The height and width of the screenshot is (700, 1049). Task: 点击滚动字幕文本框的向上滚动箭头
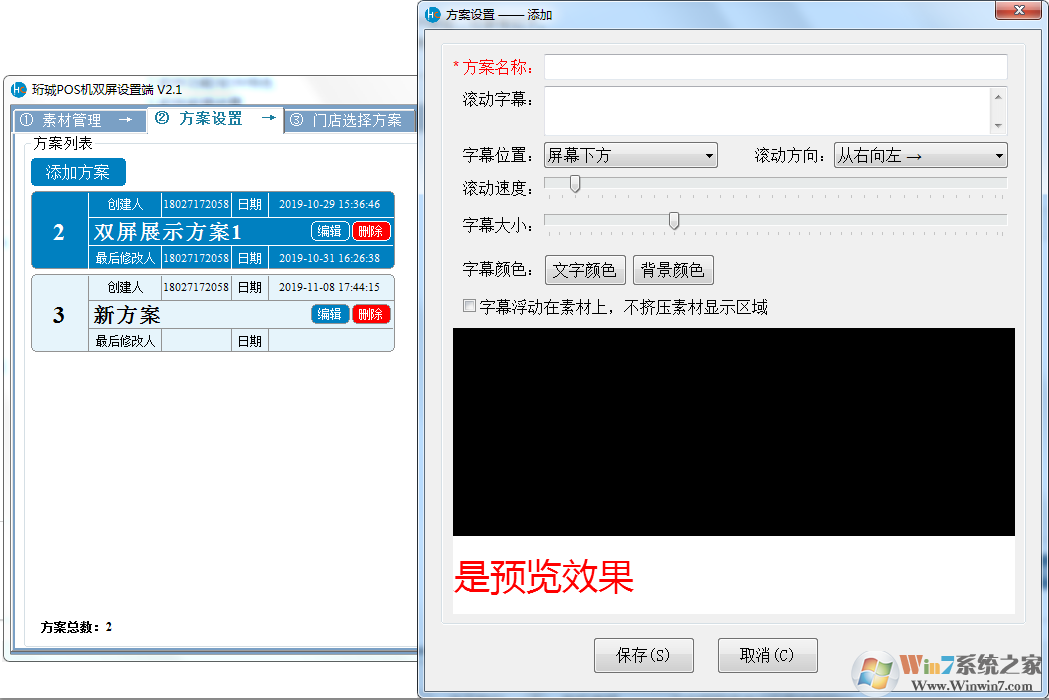click(999, 95)
